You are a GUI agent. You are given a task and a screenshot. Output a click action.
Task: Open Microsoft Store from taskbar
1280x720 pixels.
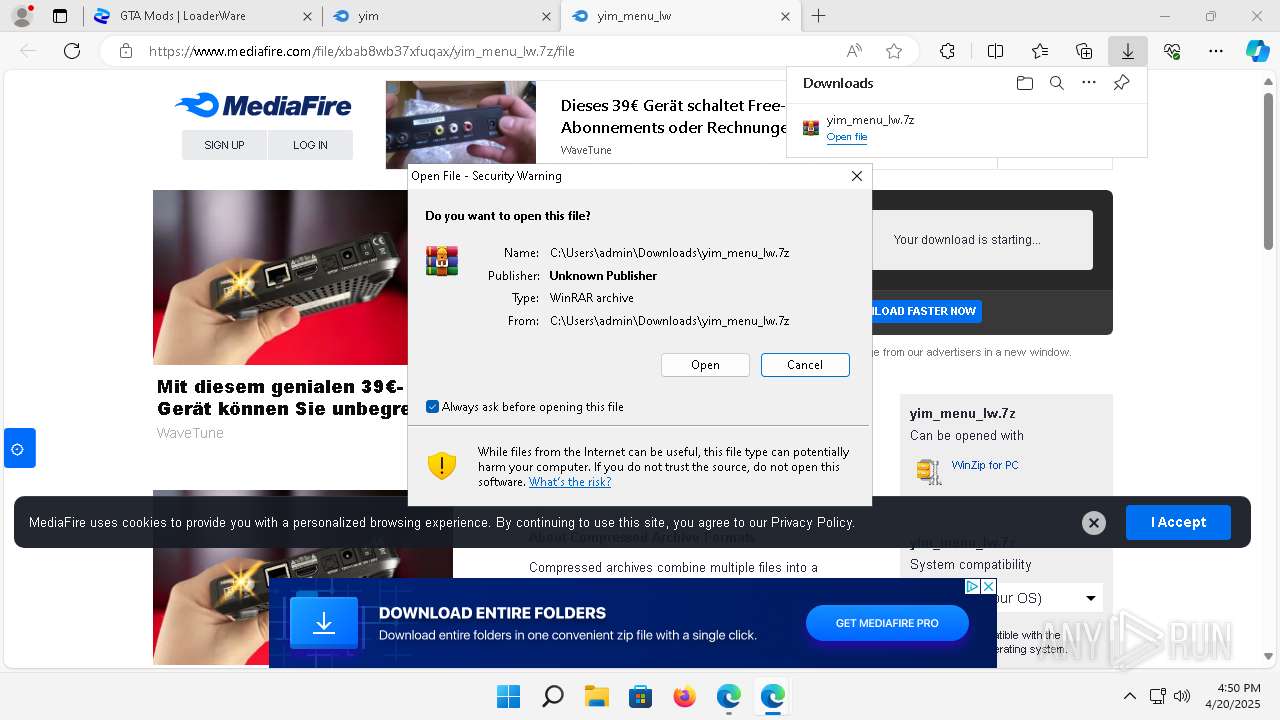640,696
